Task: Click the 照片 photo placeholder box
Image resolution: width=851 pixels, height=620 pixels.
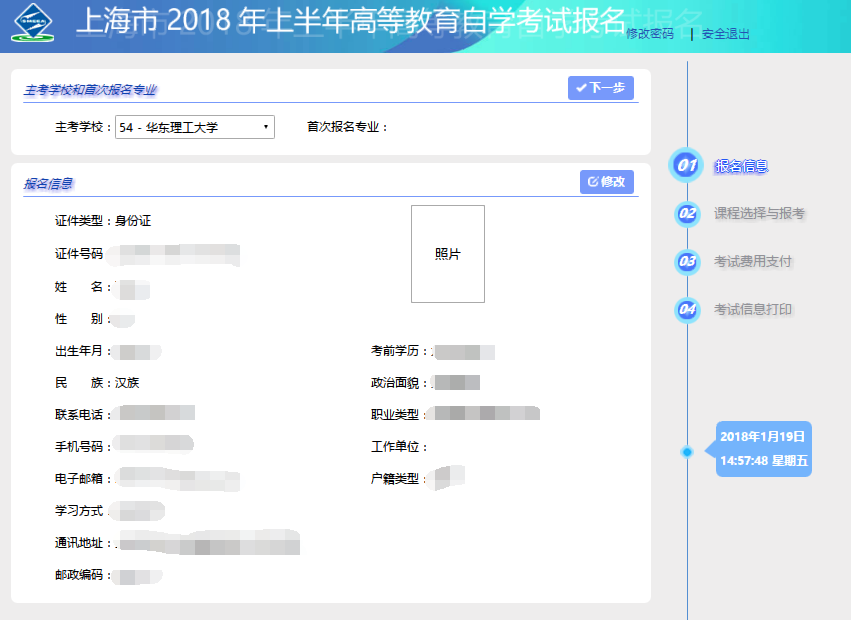Action: point(447,254)
